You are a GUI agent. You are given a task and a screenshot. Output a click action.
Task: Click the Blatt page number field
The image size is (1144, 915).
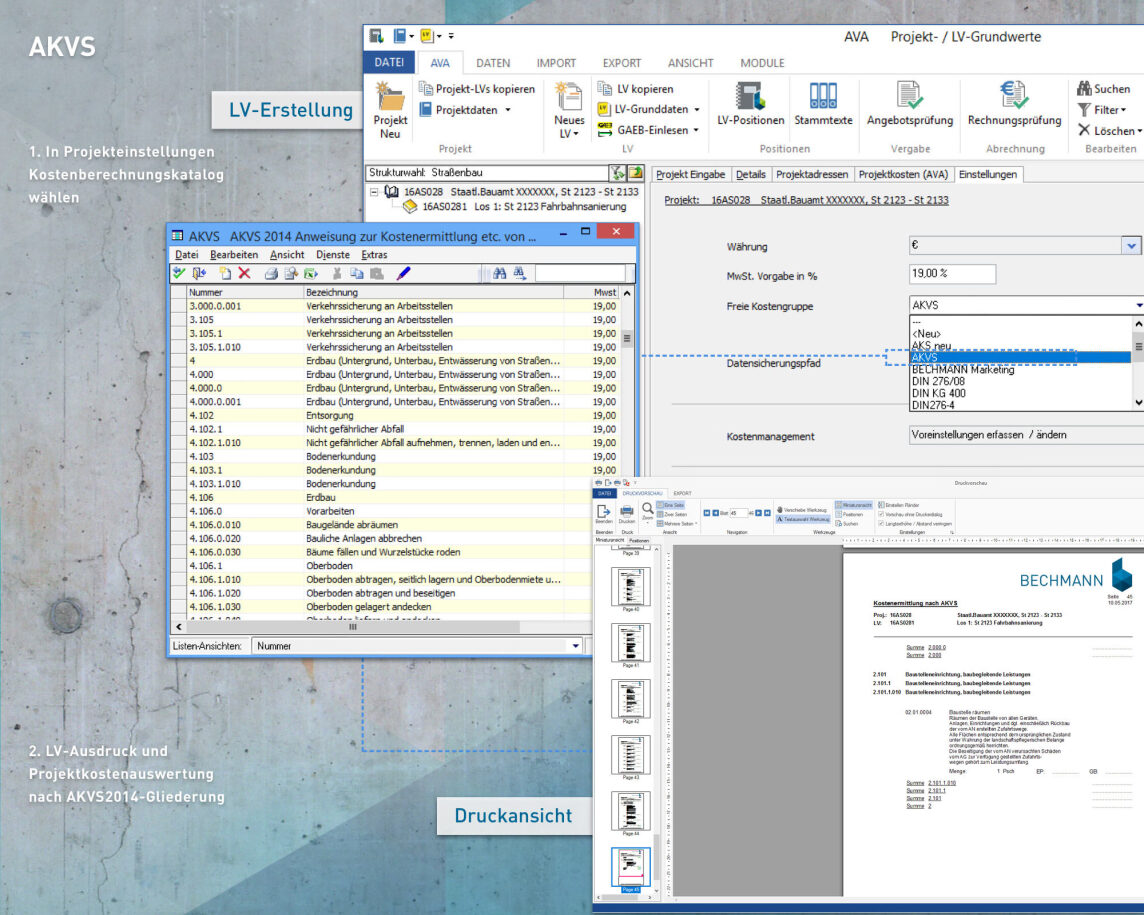tap(738, 513)
